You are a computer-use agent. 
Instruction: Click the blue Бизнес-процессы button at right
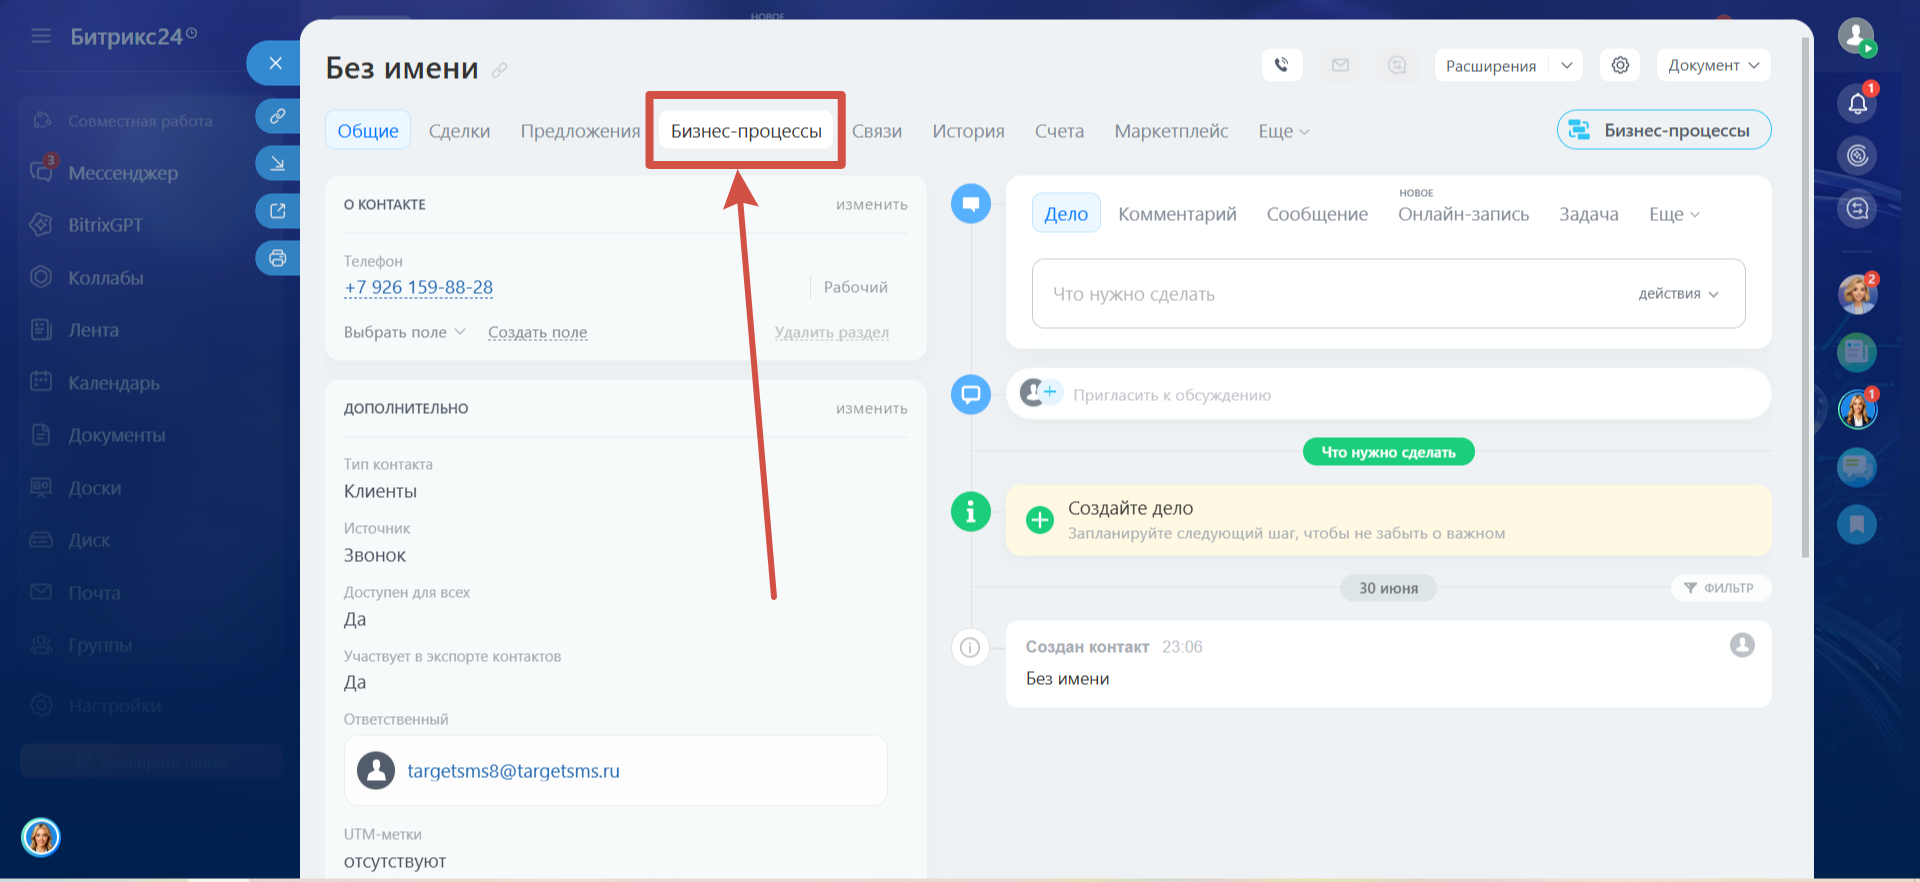1664,130
